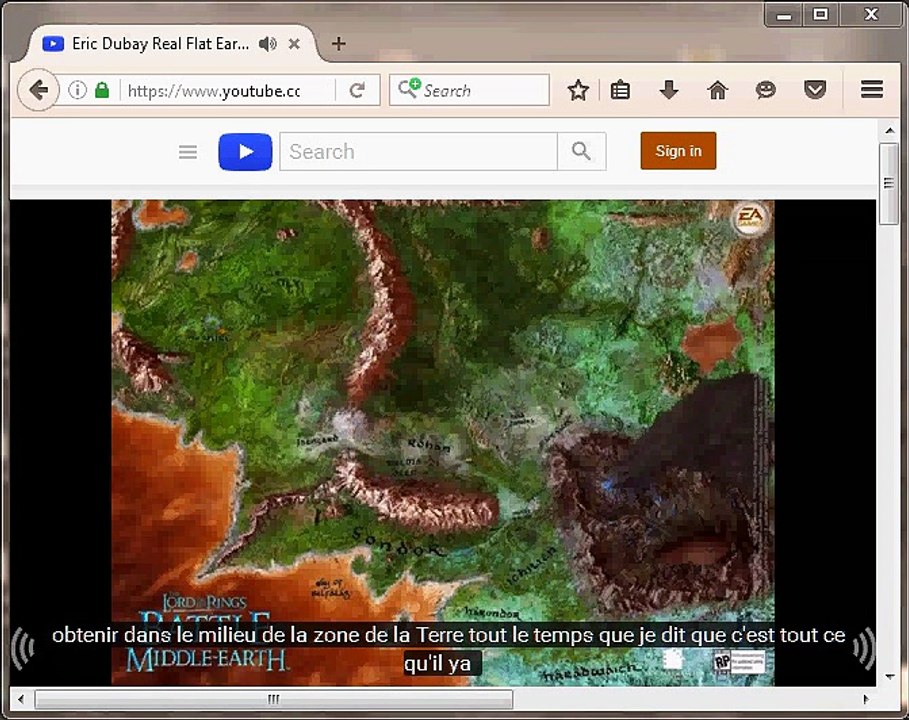Click the YouTube play logo
909x720 pixels.
point(245,152)
